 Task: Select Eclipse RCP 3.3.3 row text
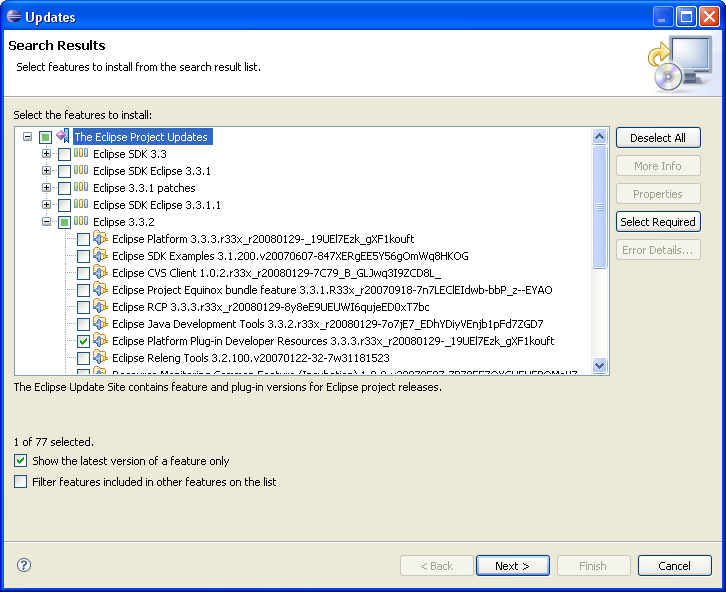270,307
